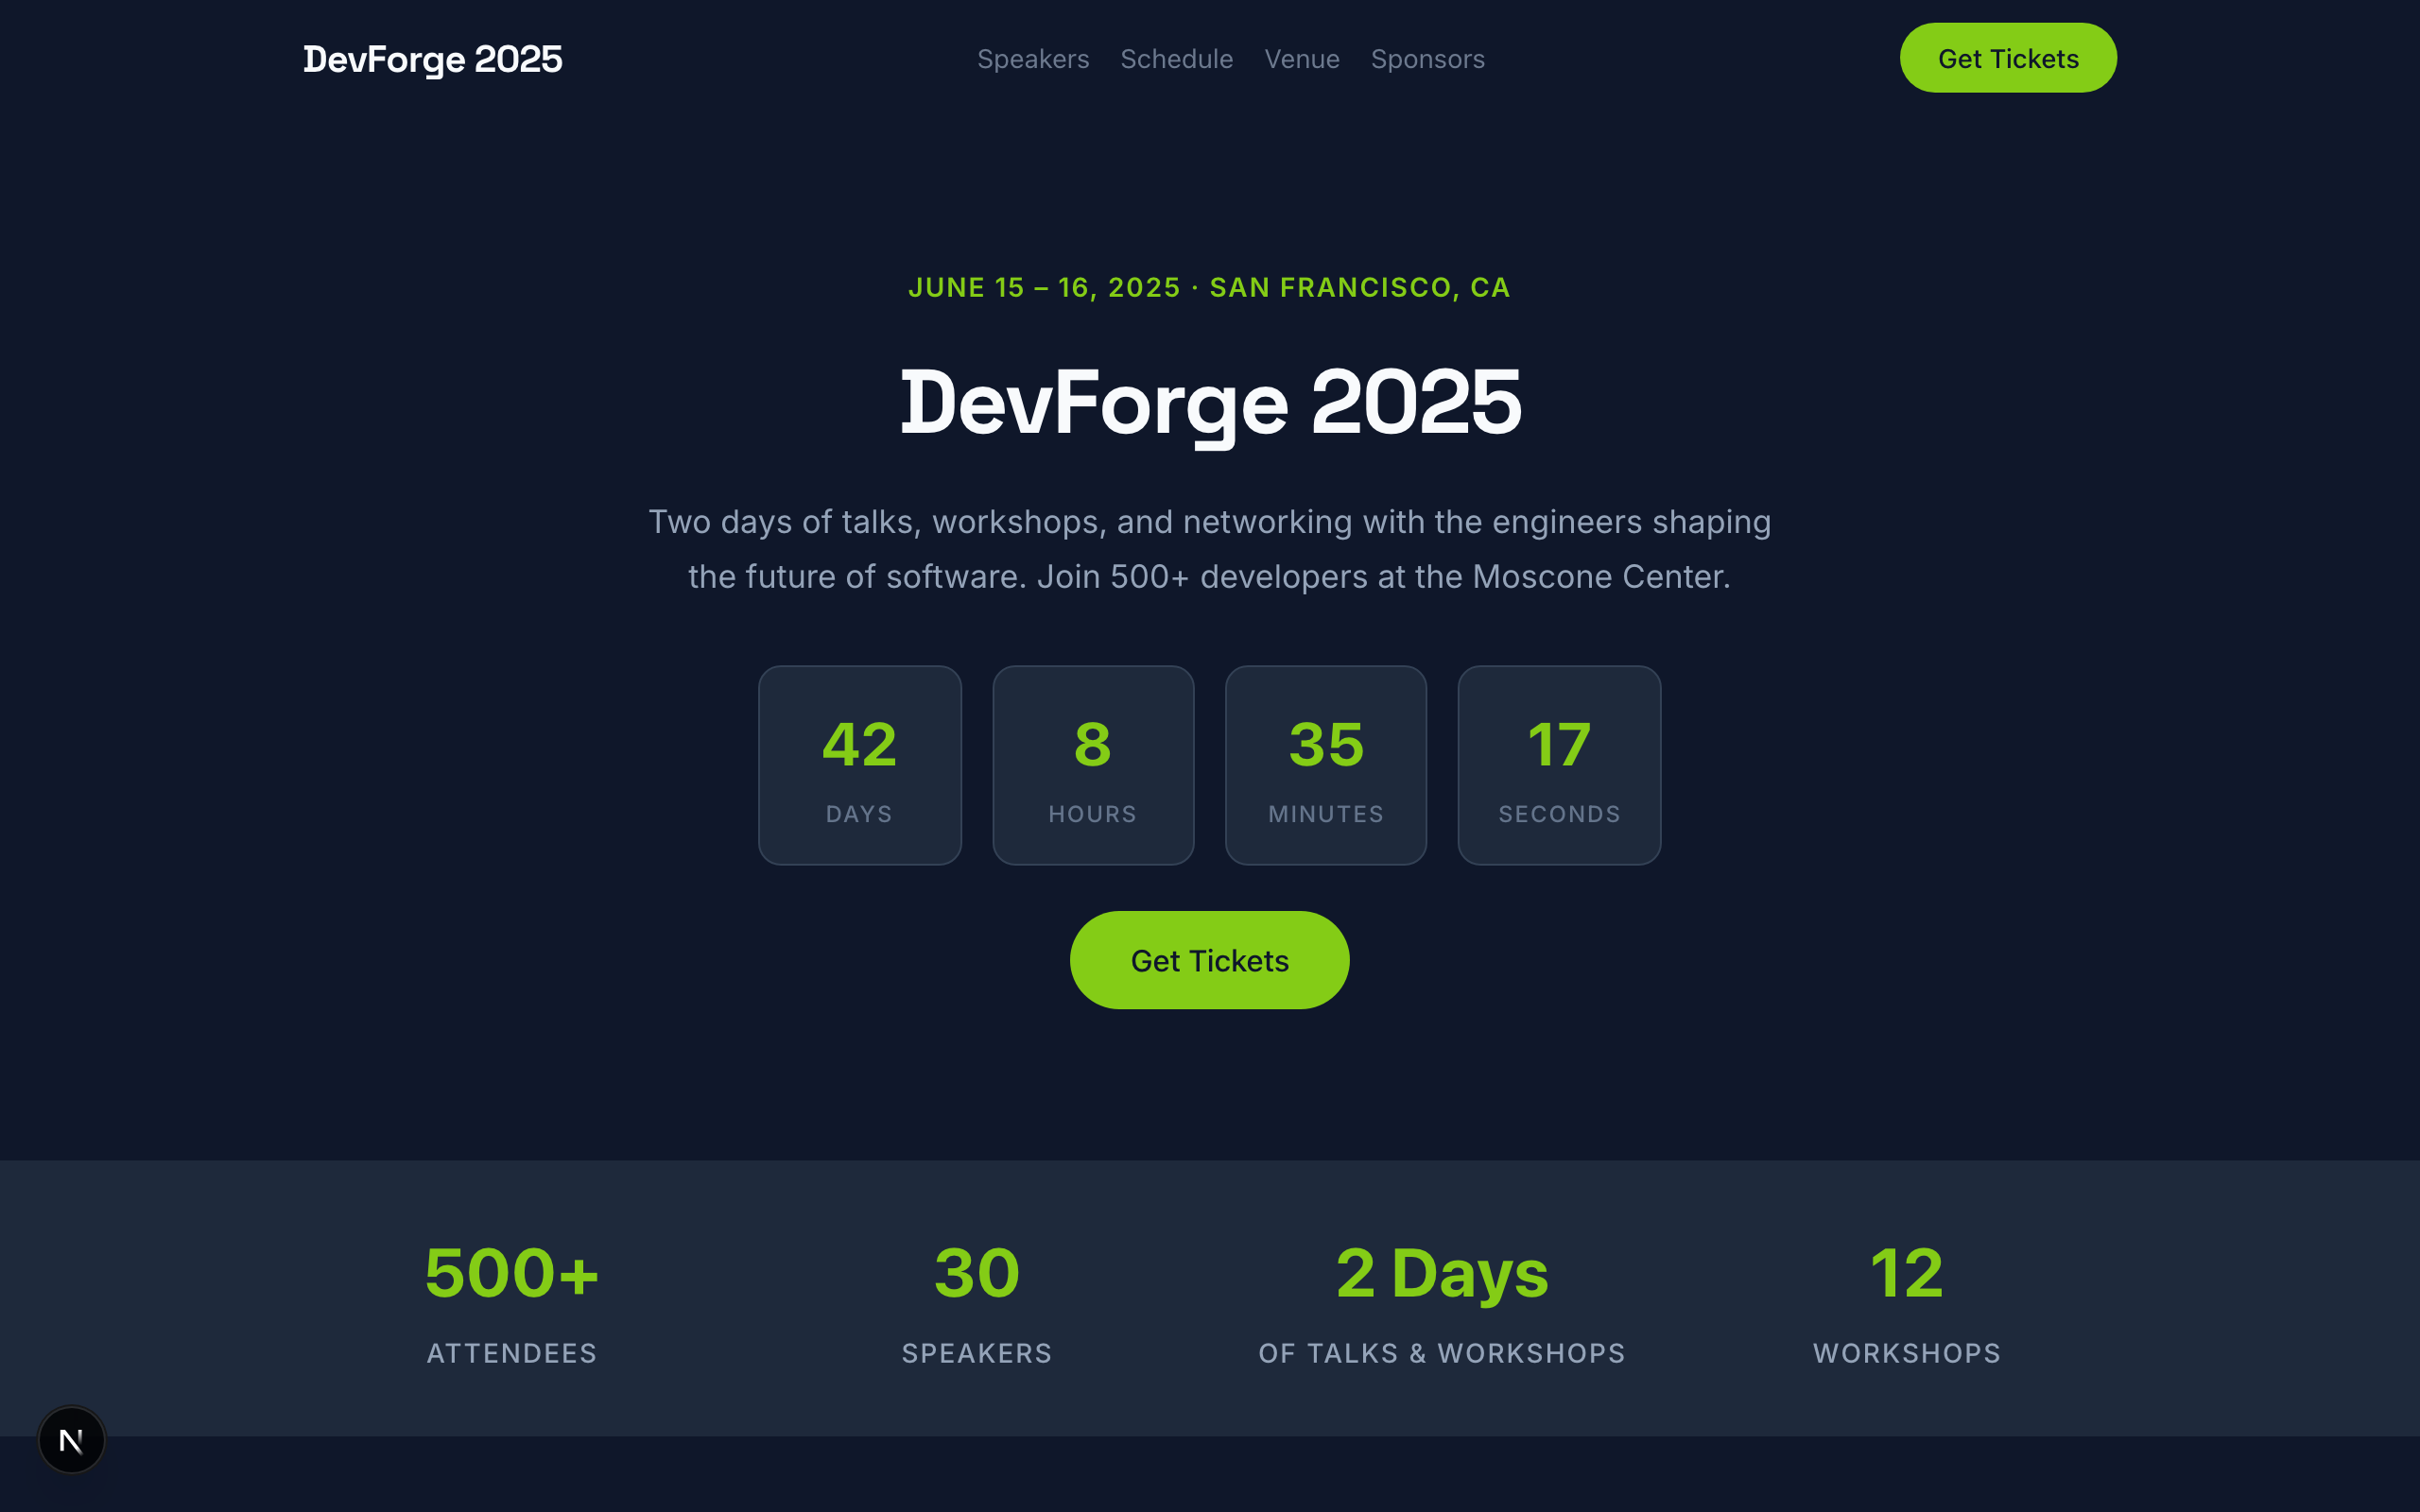Select the 35 Minutes countdown card
This screenshot has width=2420, height=1512.
click(1325, 765)
